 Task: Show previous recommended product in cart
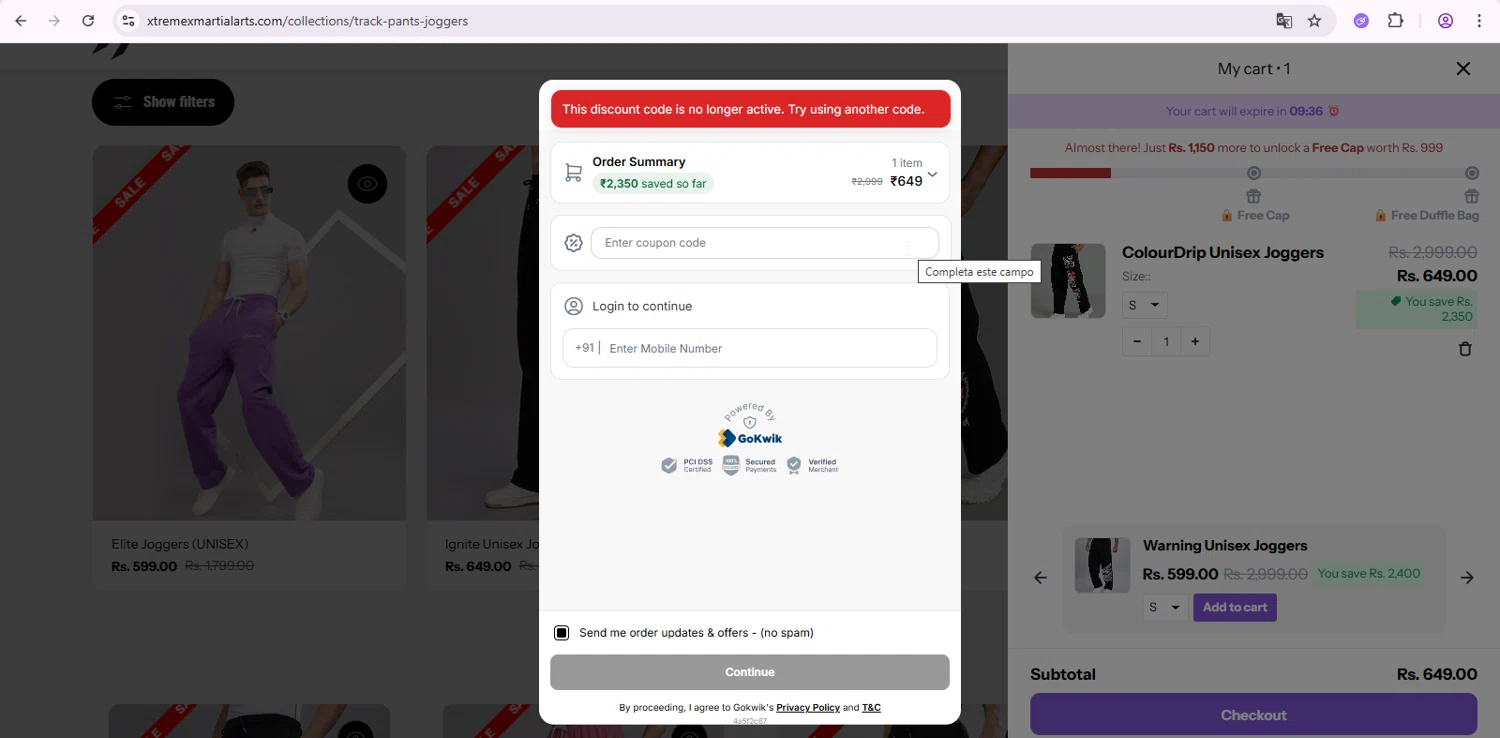(1041, 578)
